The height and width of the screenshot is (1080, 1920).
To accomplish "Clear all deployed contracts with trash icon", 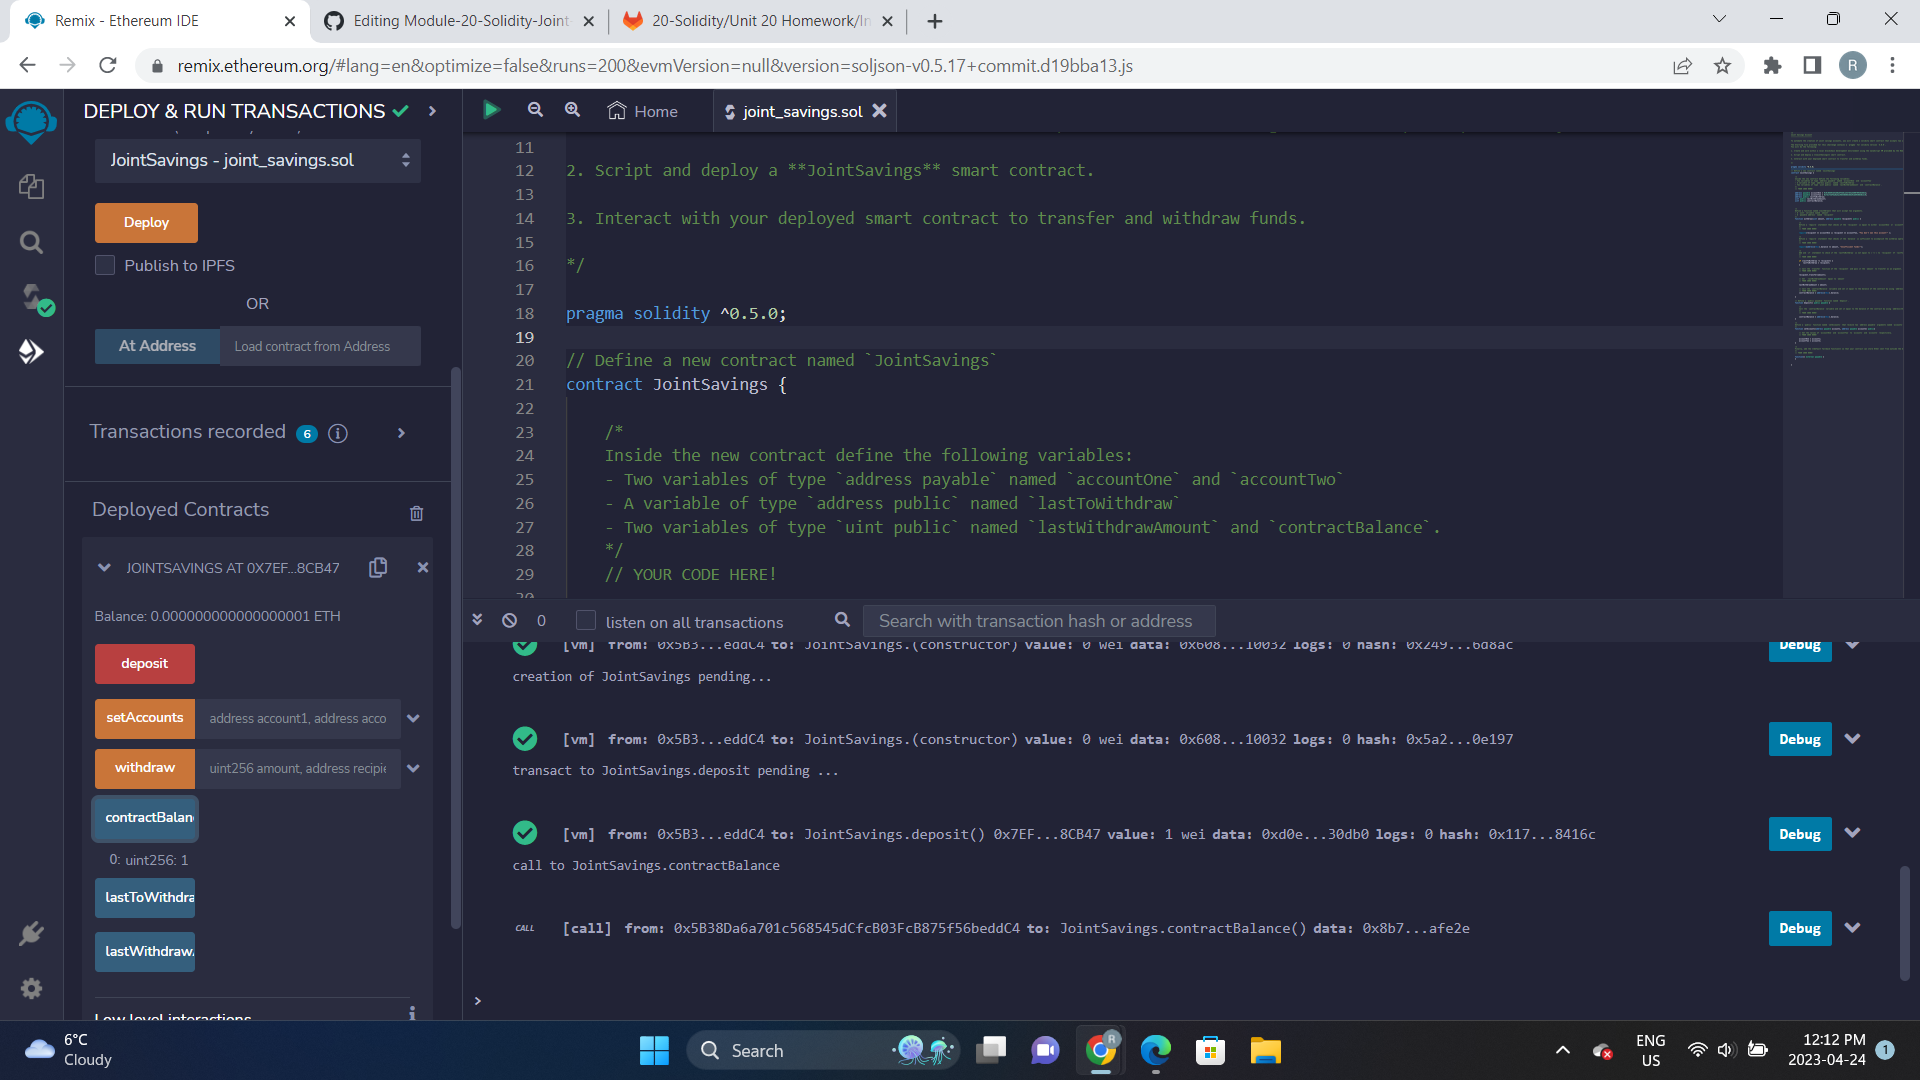I will [x=417, y=513].
